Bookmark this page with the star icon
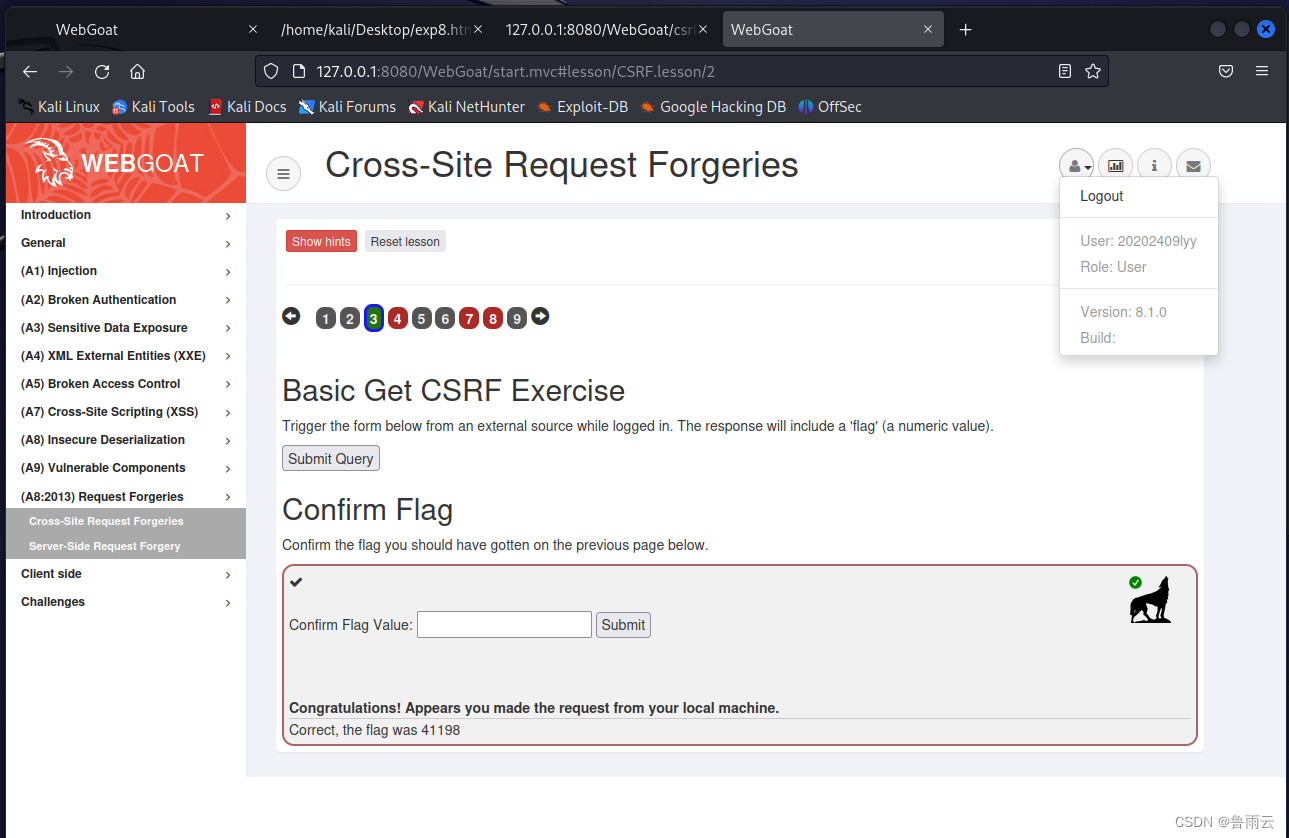The image size is (1289, 838). pos(1093,71)
